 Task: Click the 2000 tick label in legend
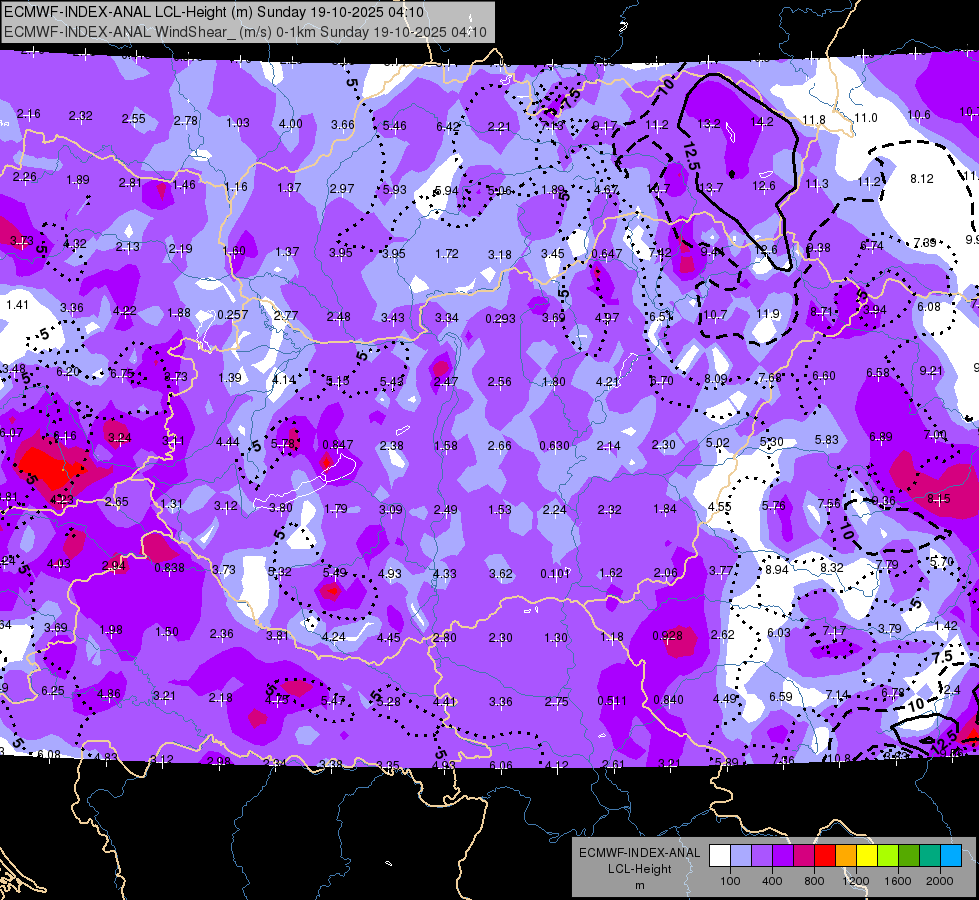(940, 881)
